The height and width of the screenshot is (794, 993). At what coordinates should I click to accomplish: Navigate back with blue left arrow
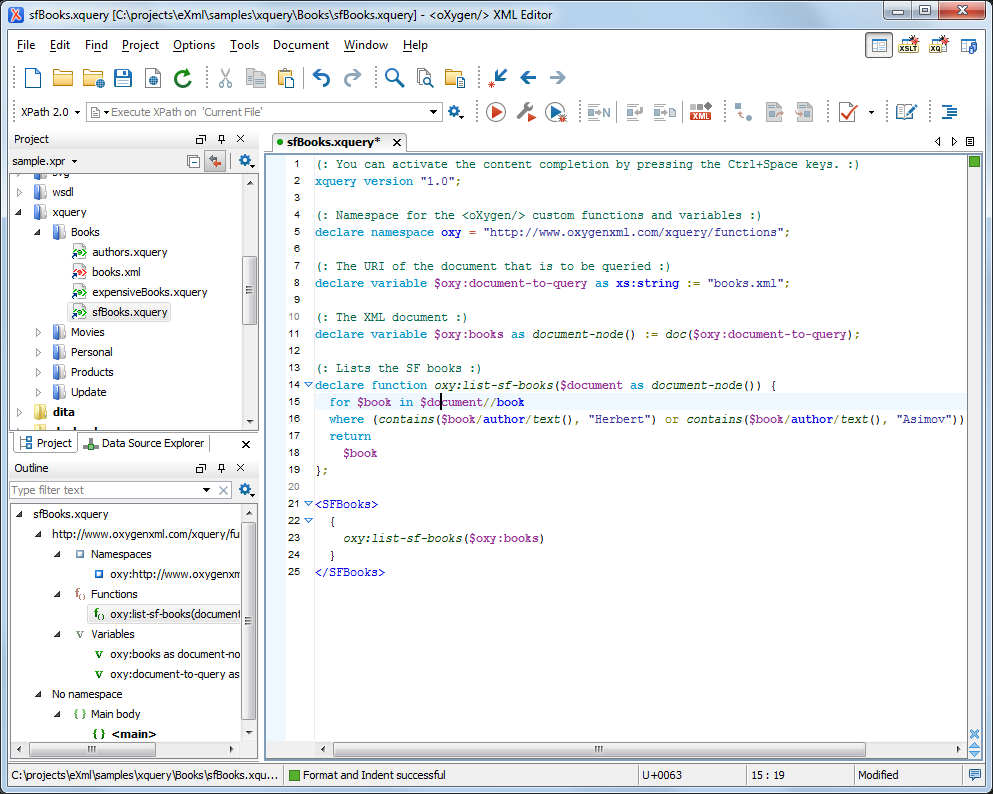pos(528,78)
